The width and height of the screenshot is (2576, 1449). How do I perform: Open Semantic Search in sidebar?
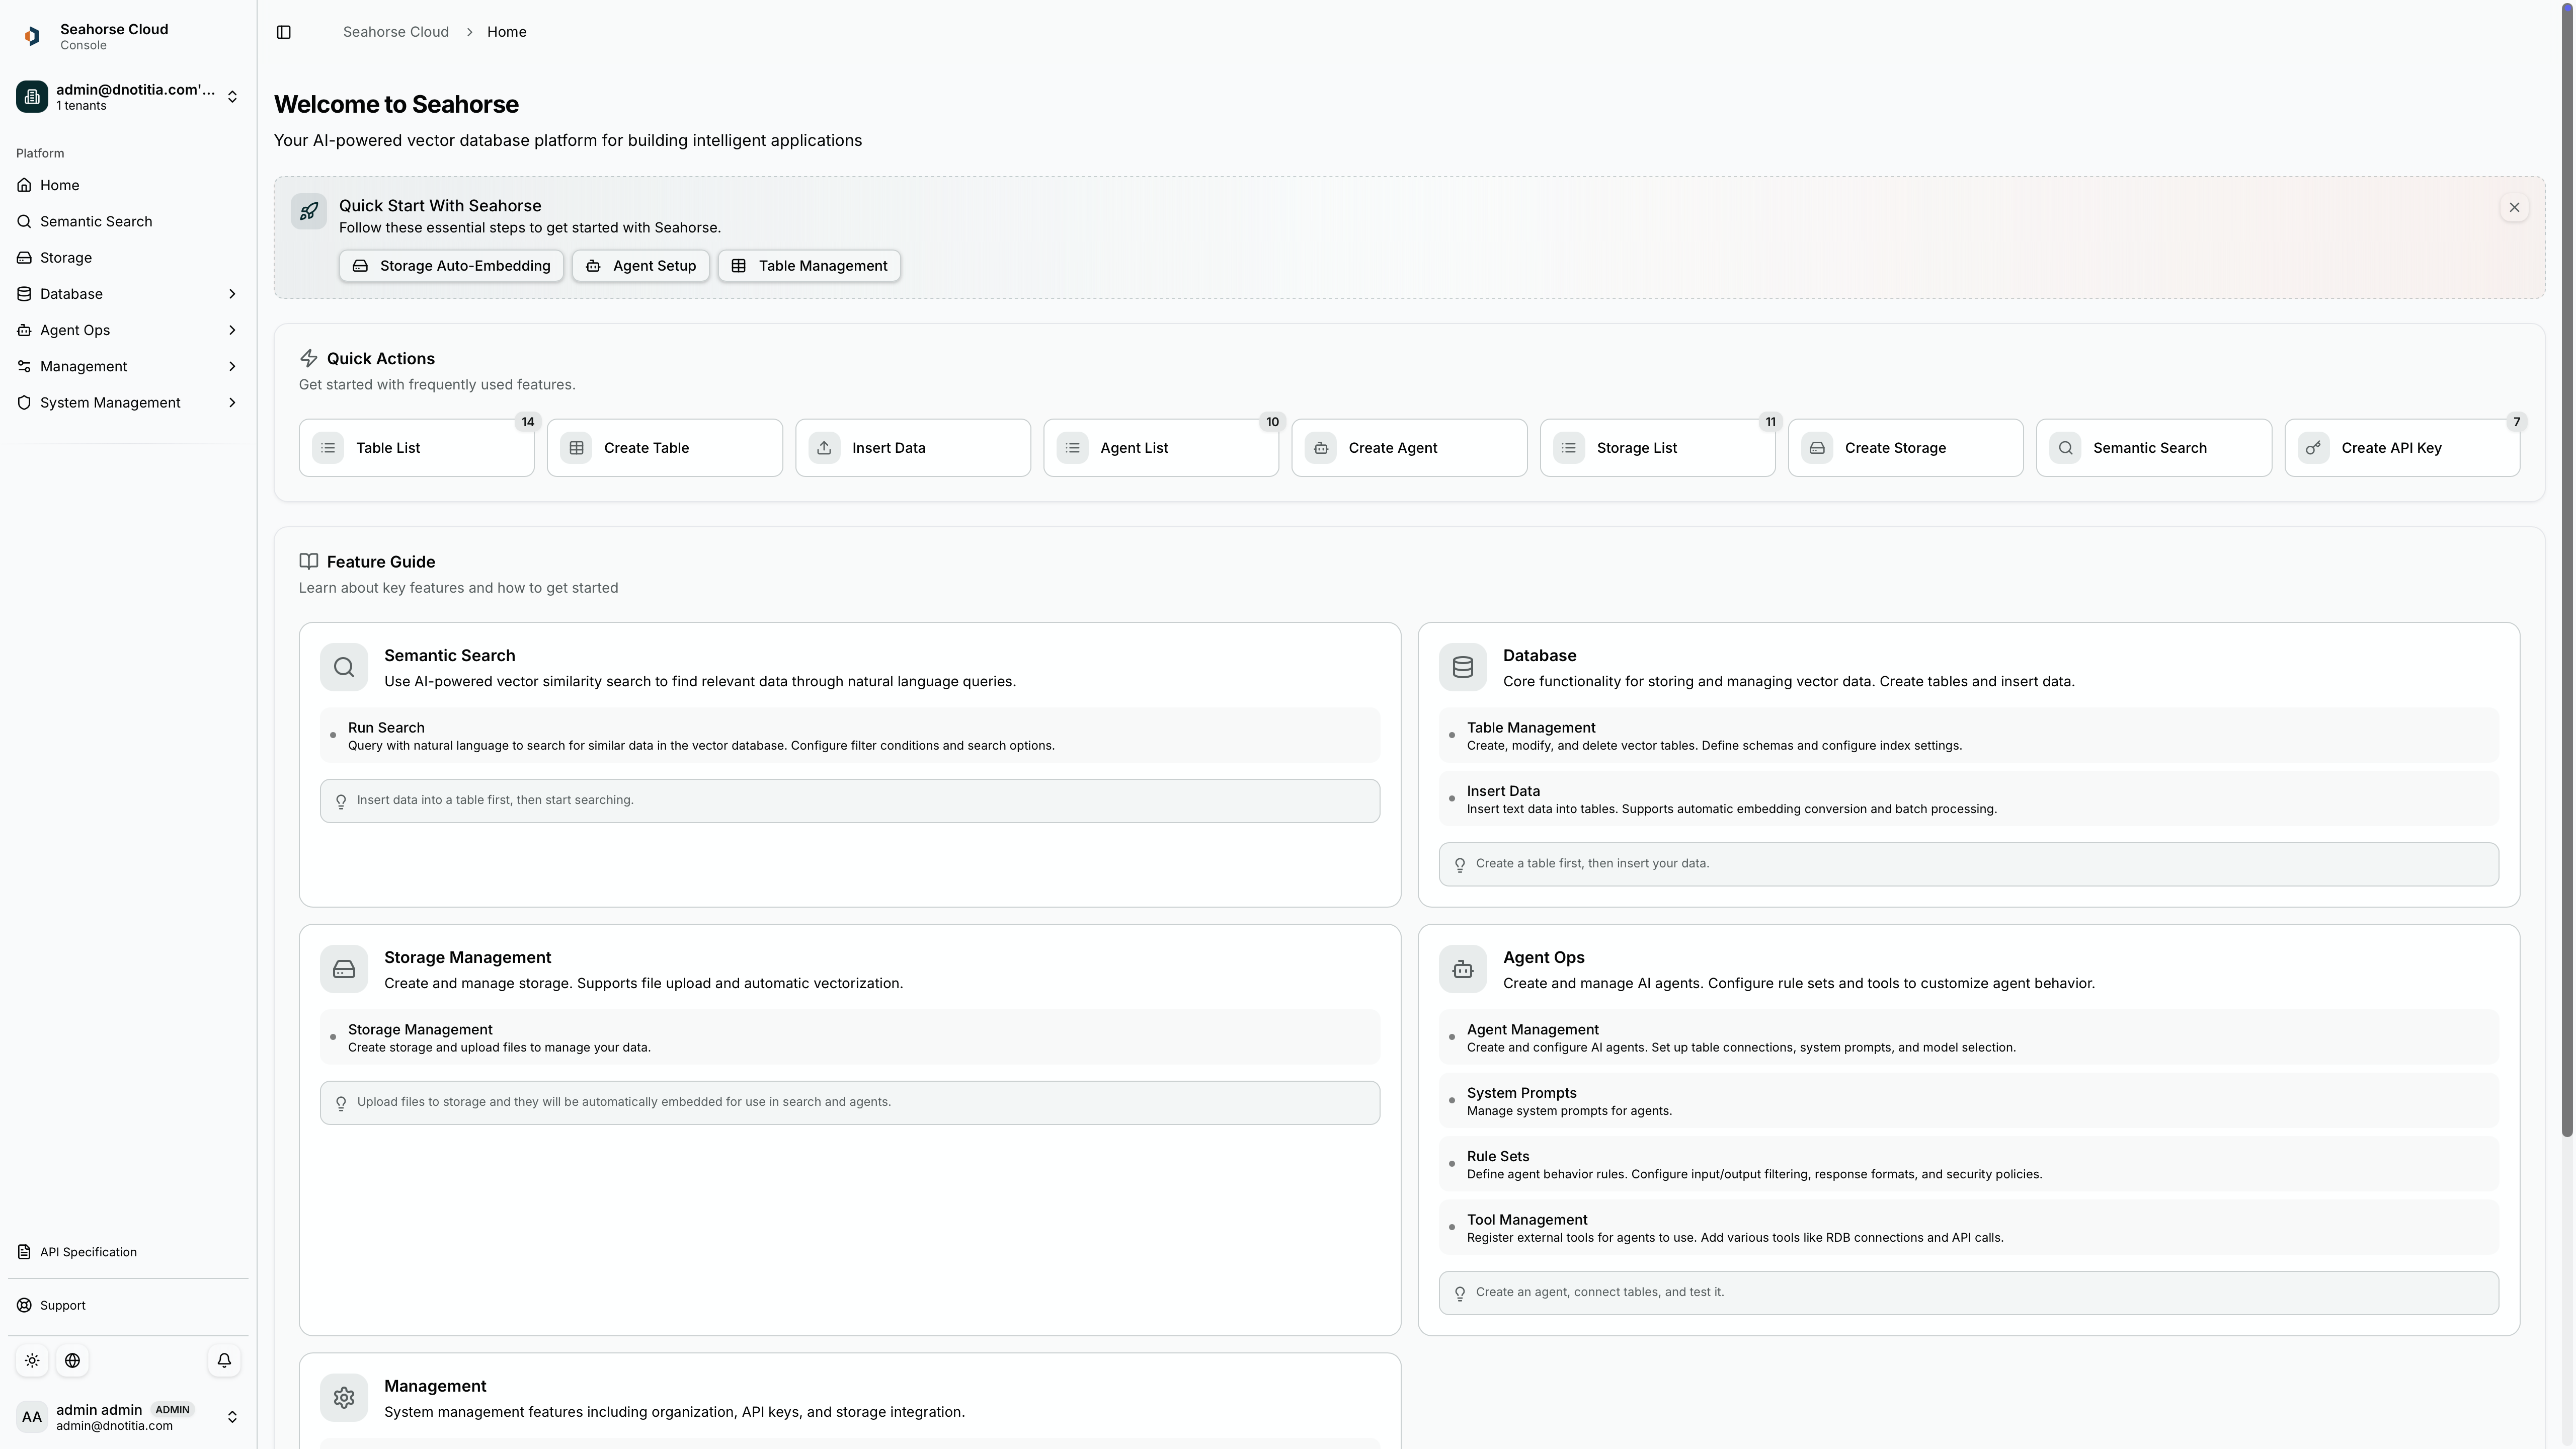tap(96, 221)
